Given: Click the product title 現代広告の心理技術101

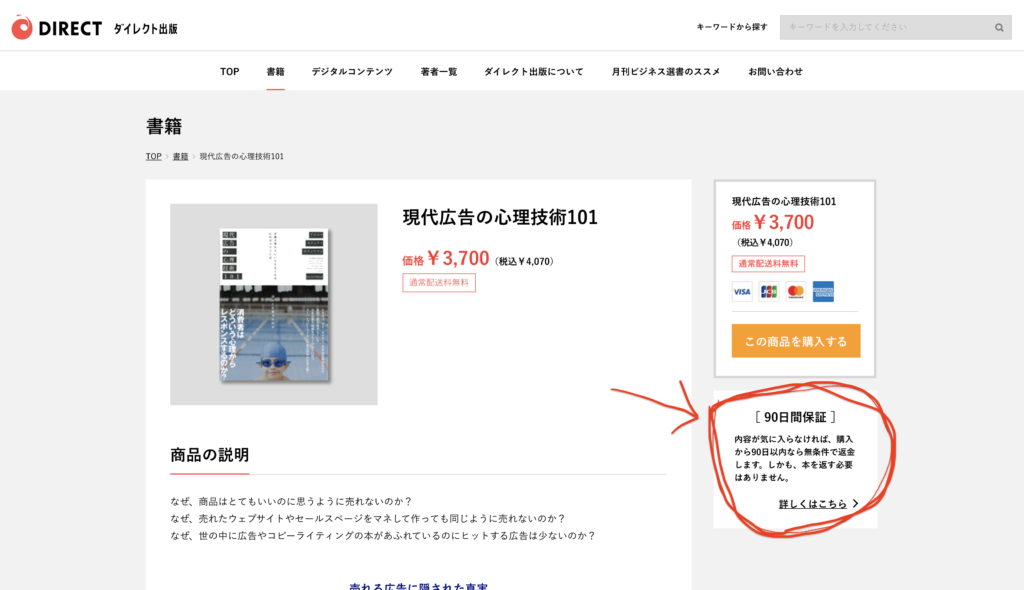Looking at the screenshot, I should pos(500,217).
